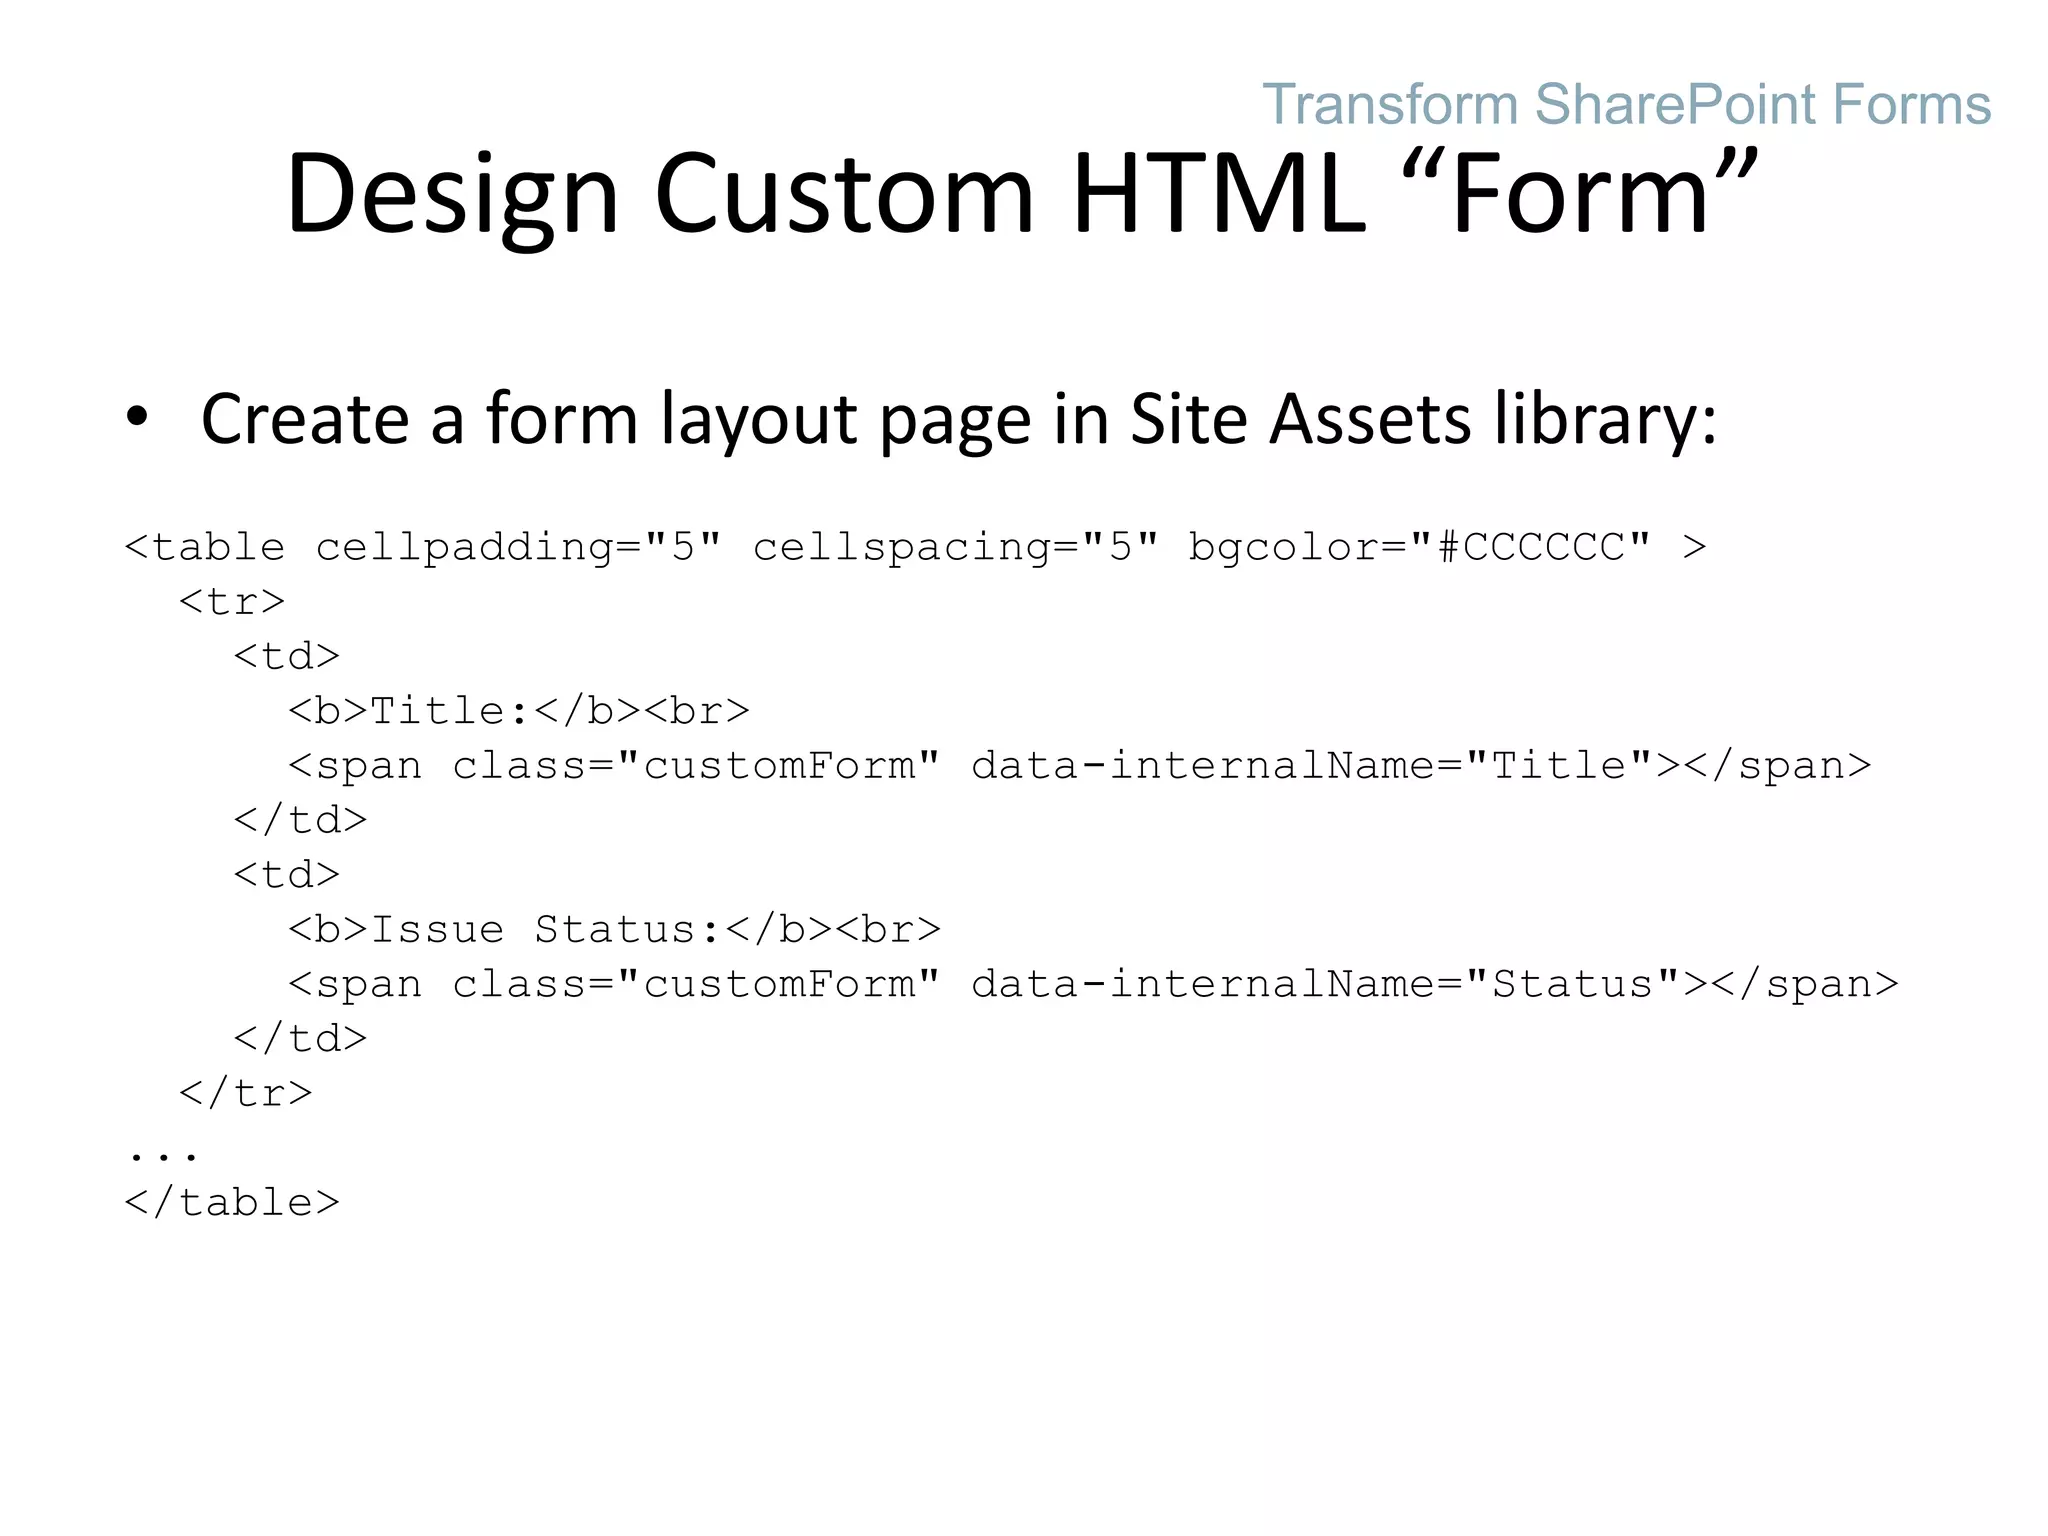Click the bullet 'Create a form layout page in Site Assets library:'
Image resolution: width=2048 pixels, height=1536 pixels.
(958, 418)
